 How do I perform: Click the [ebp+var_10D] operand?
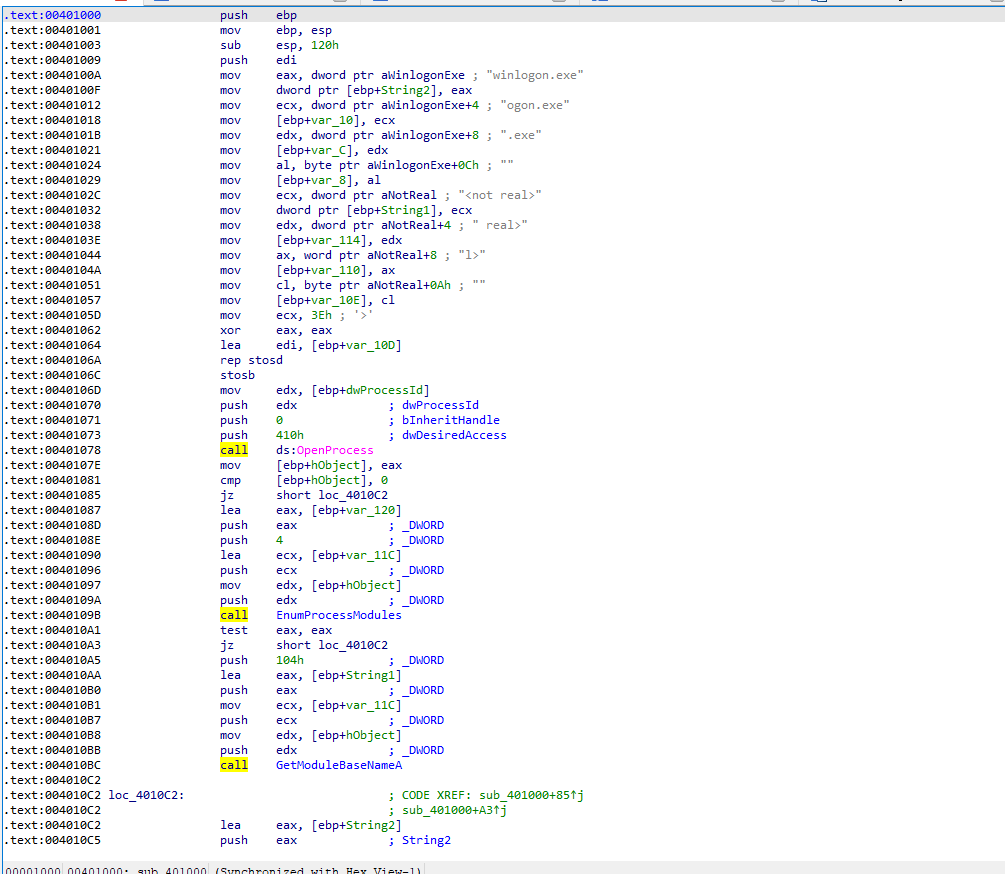point(356,346)
